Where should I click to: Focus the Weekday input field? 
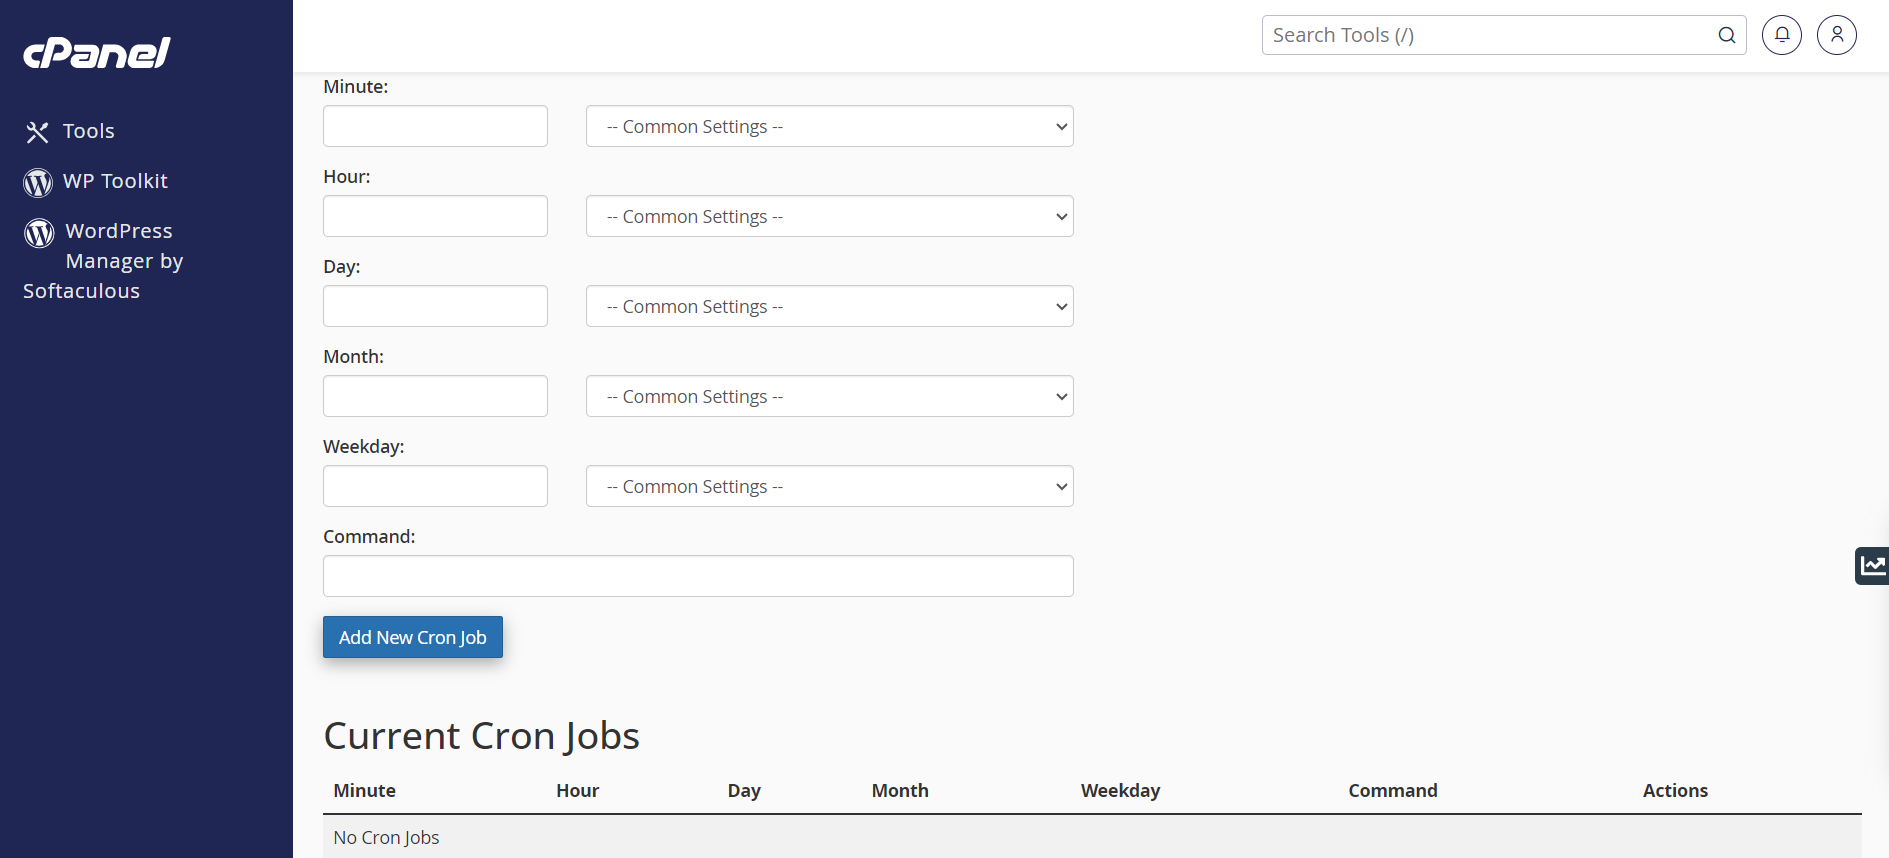coord(435,486)
